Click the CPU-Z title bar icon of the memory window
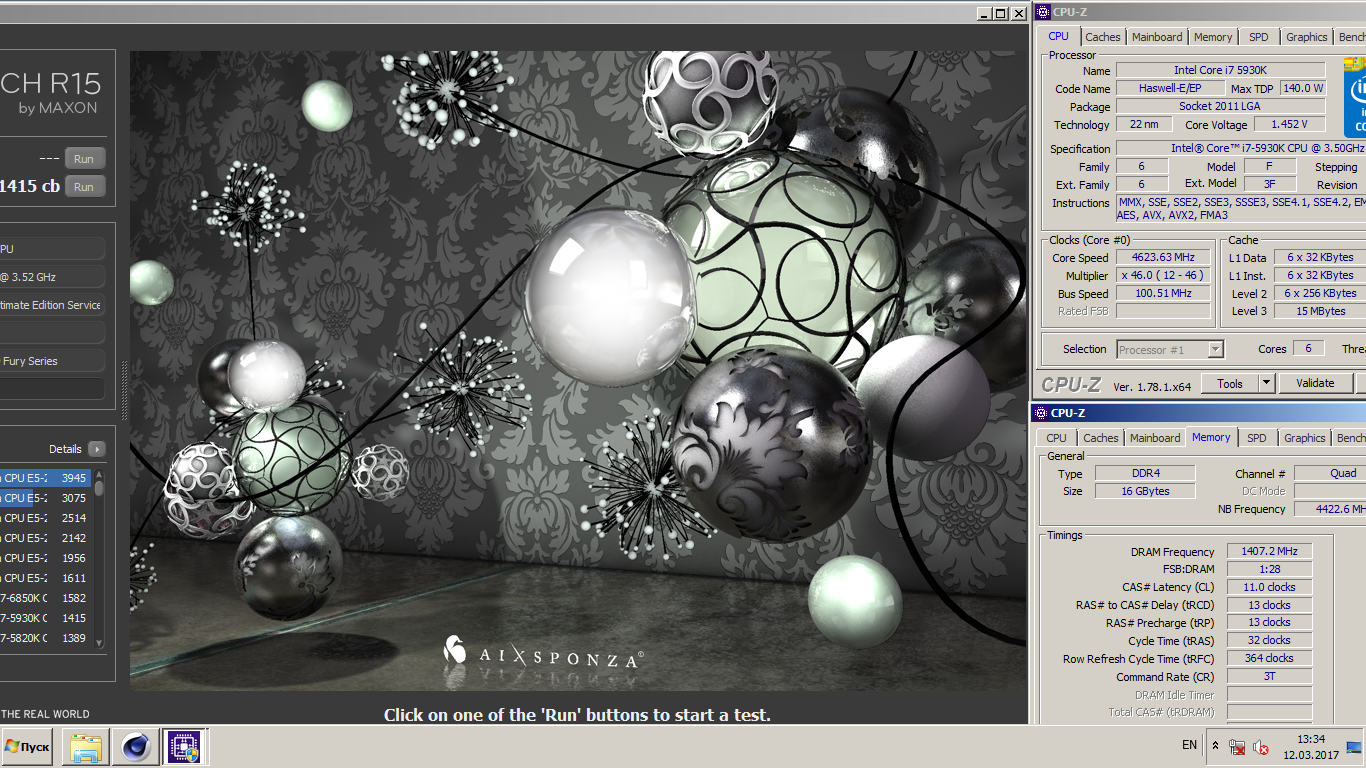This screenshot has width=1366, height=768. tap(1041, 413)
